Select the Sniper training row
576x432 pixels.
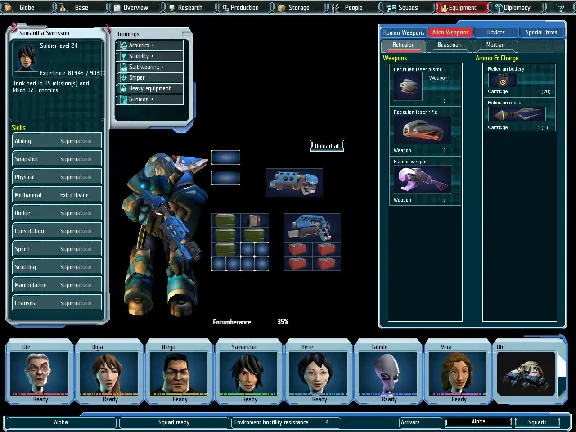(150, 78)
